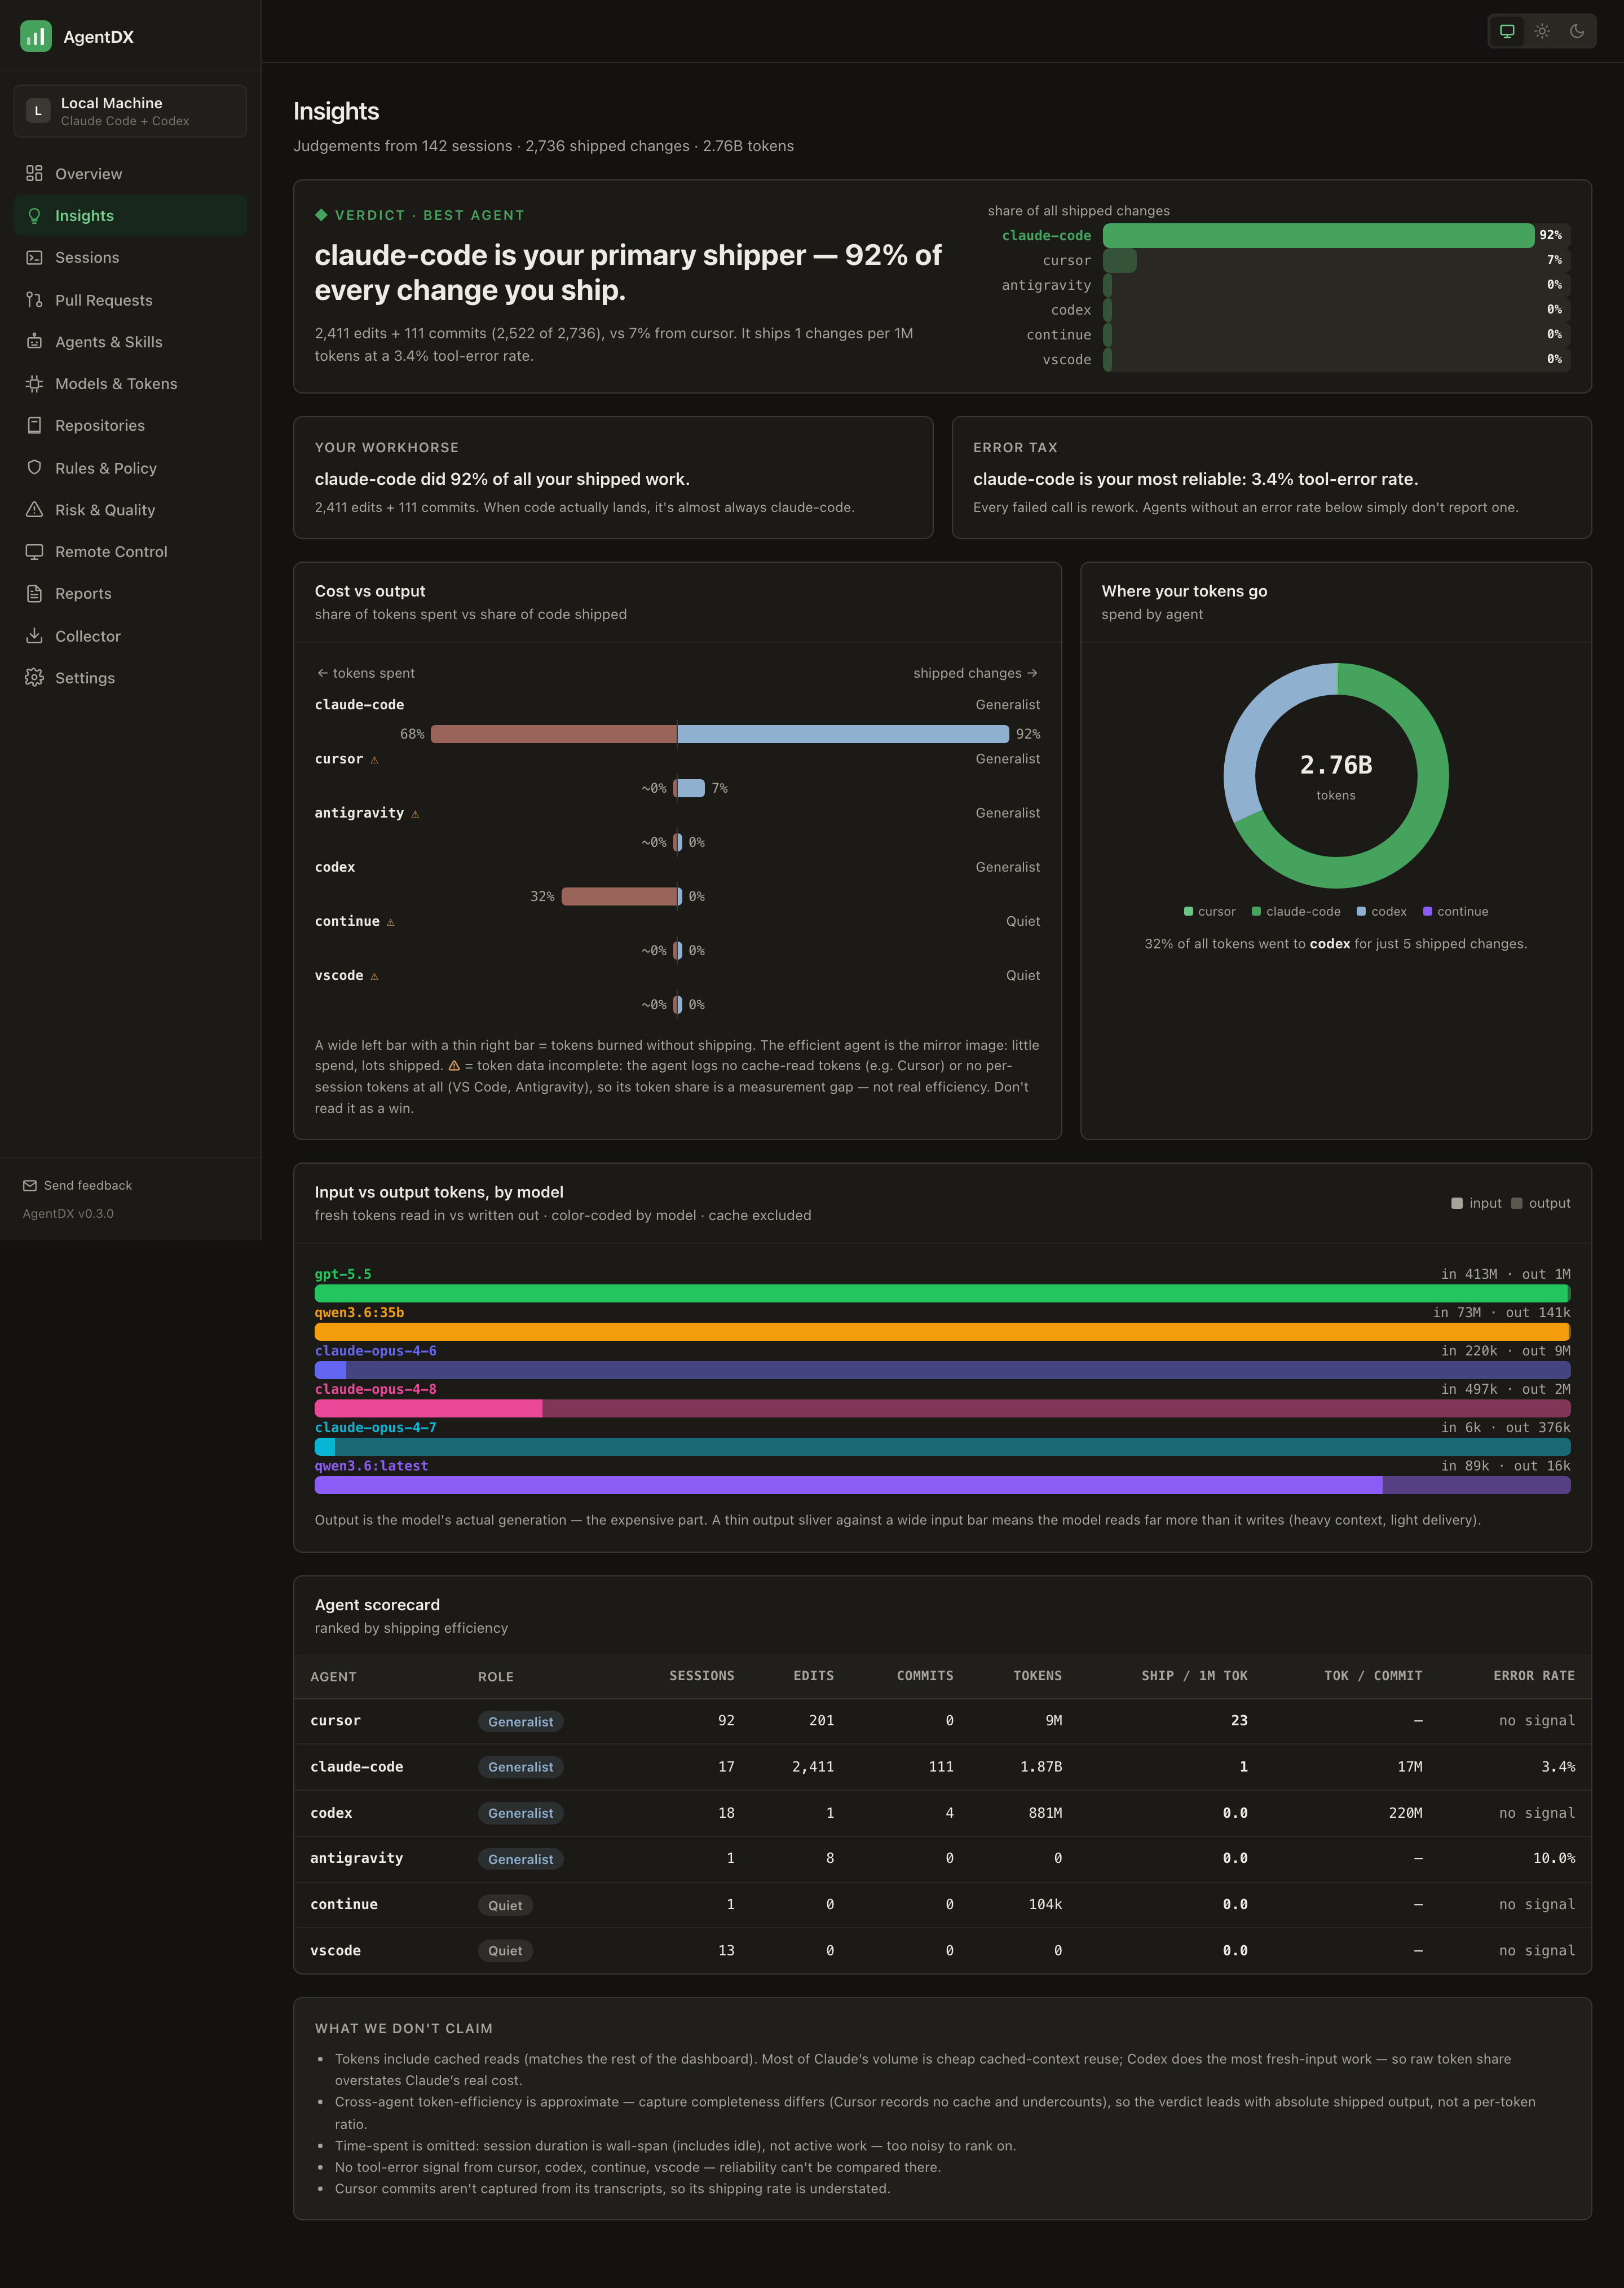
Task: Click the Generalist badge in codex row
Action: [x=520, y=1813]
